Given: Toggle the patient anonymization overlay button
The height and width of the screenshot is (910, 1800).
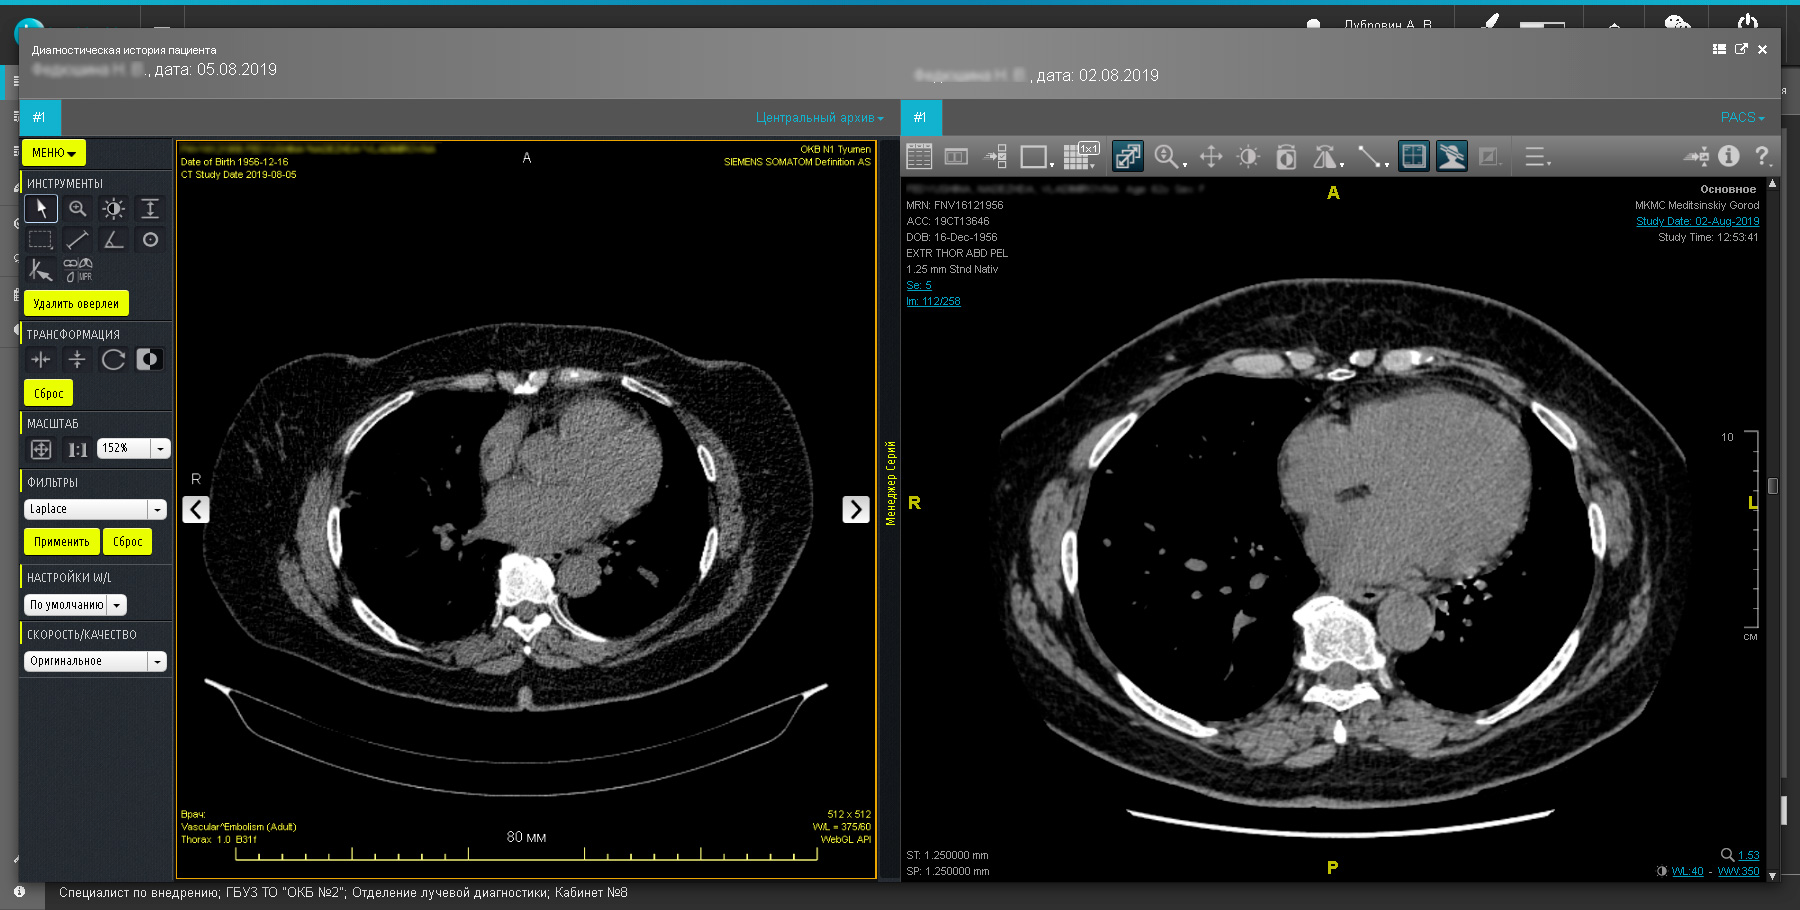Looking at the screenshot, I should pos(1451,157).
